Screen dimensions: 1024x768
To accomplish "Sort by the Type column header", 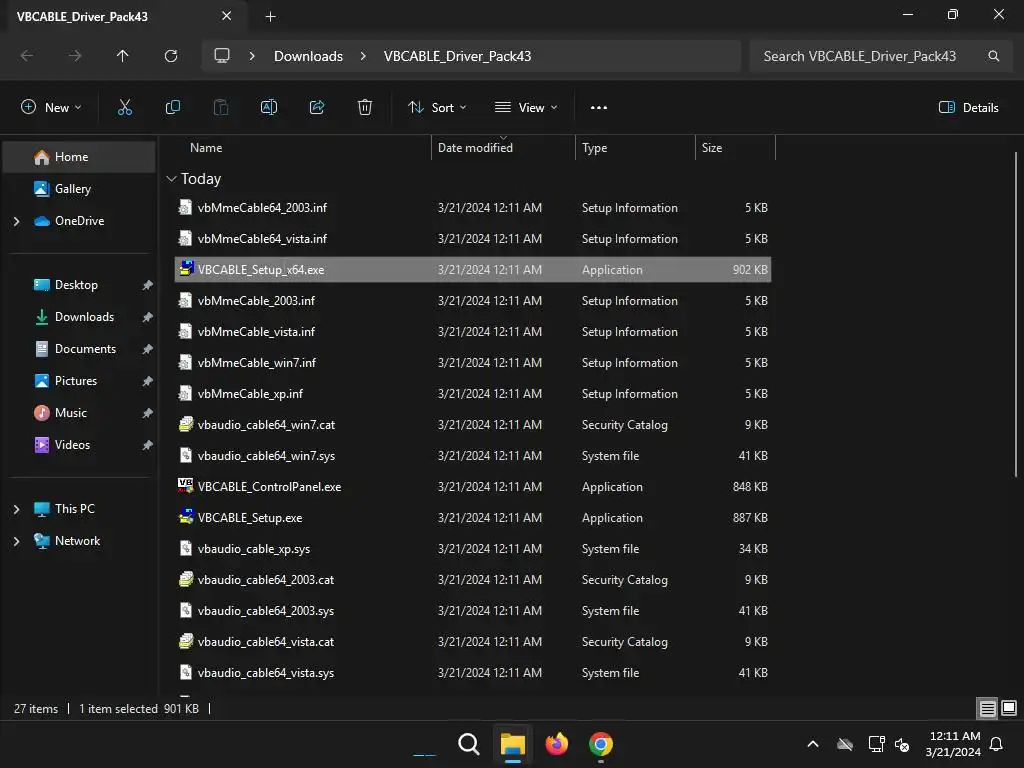I will coord(635,148).
